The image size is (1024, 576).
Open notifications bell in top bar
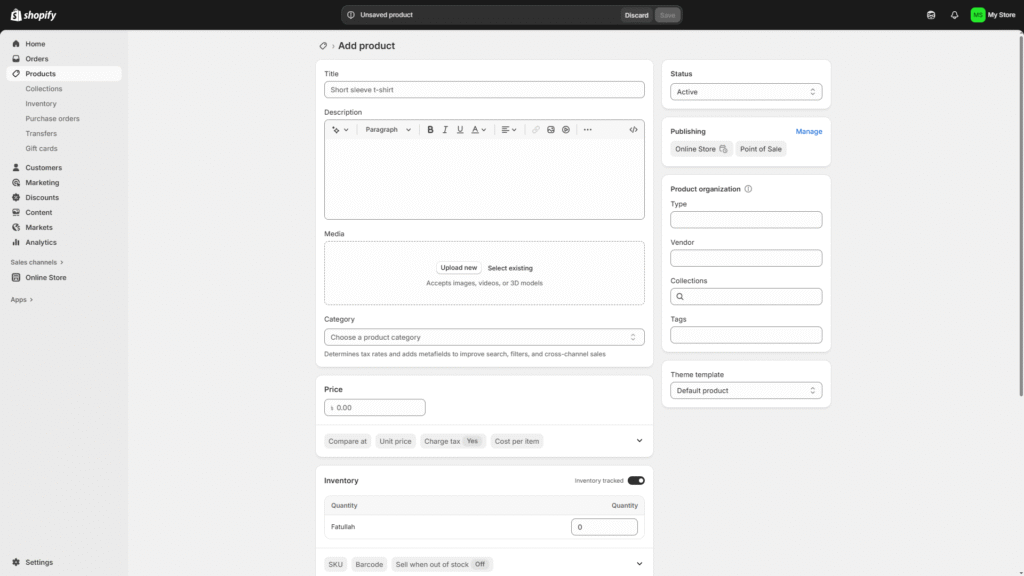954,15
